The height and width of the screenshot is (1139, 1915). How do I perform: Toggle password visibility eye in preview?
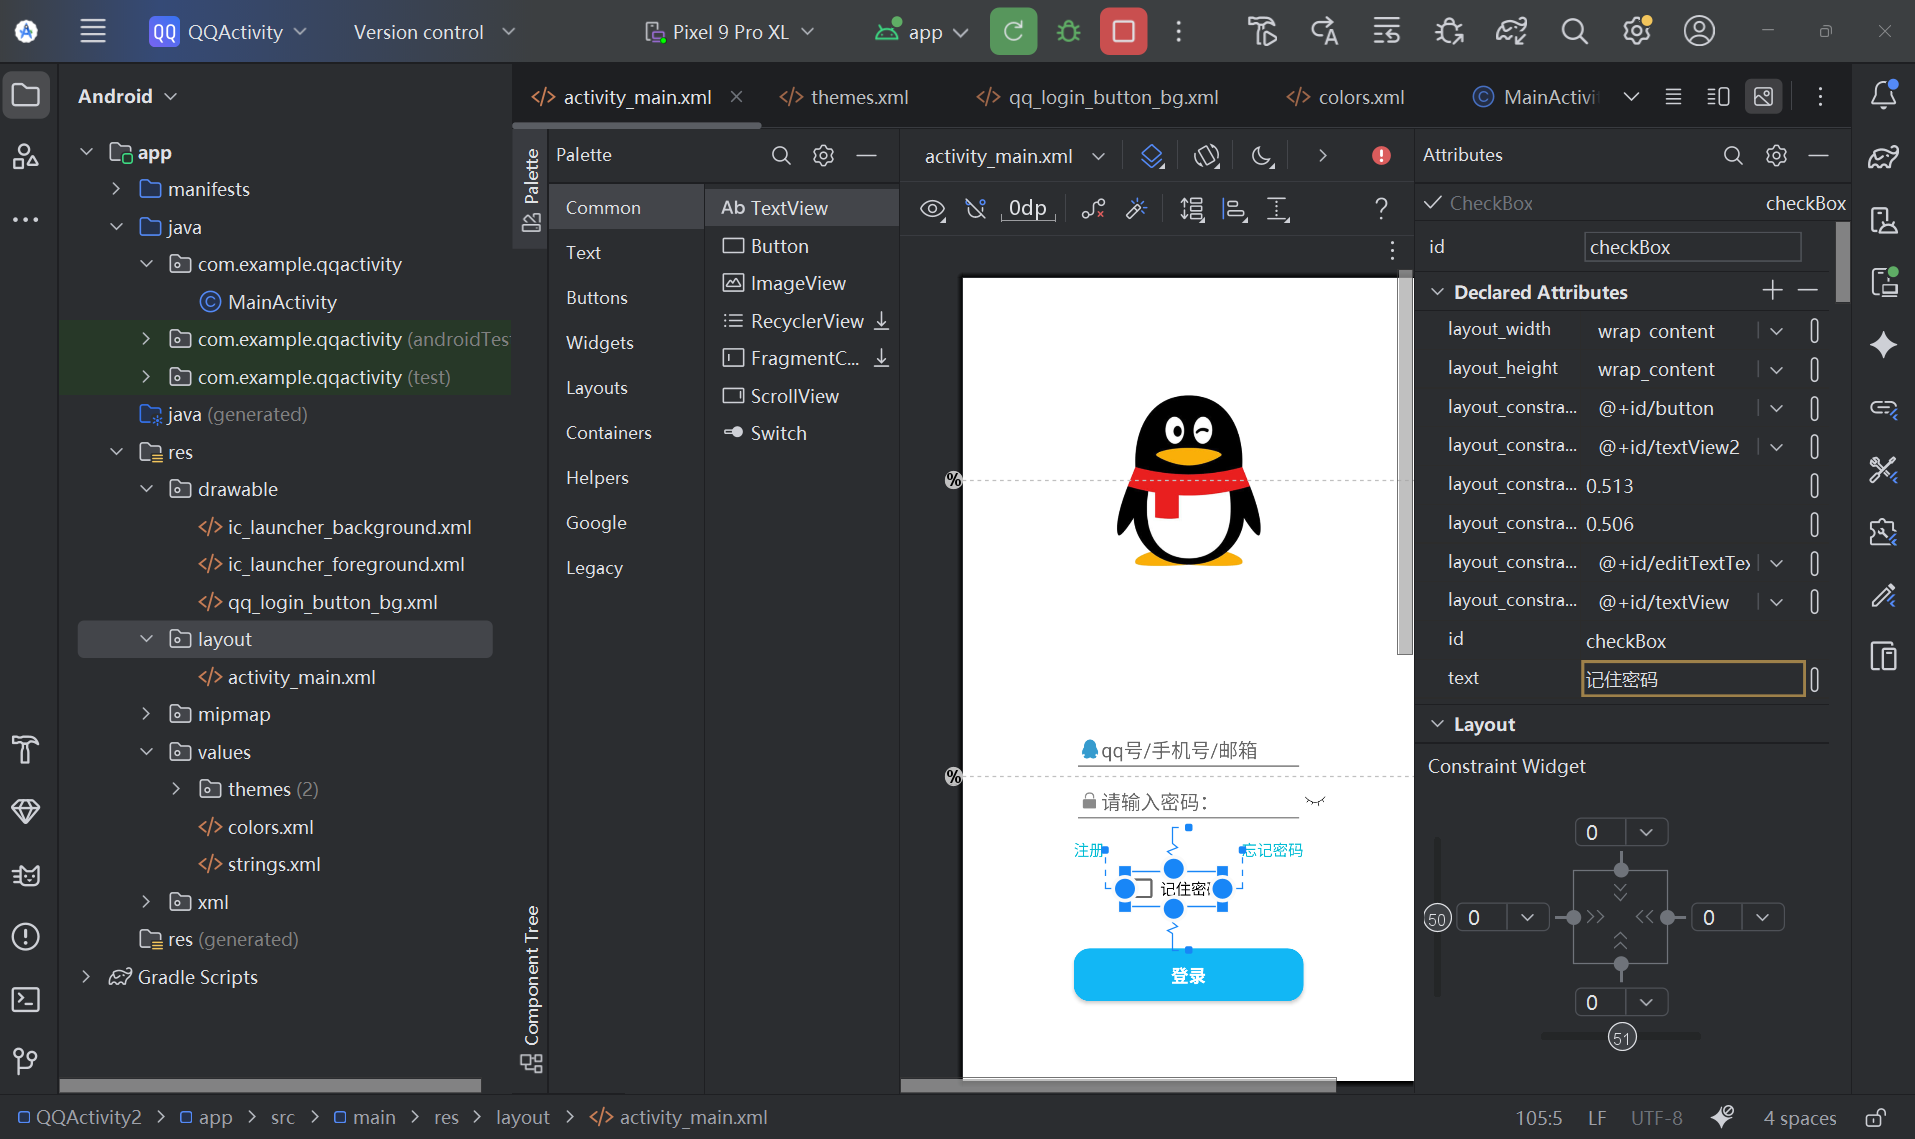1315,801
